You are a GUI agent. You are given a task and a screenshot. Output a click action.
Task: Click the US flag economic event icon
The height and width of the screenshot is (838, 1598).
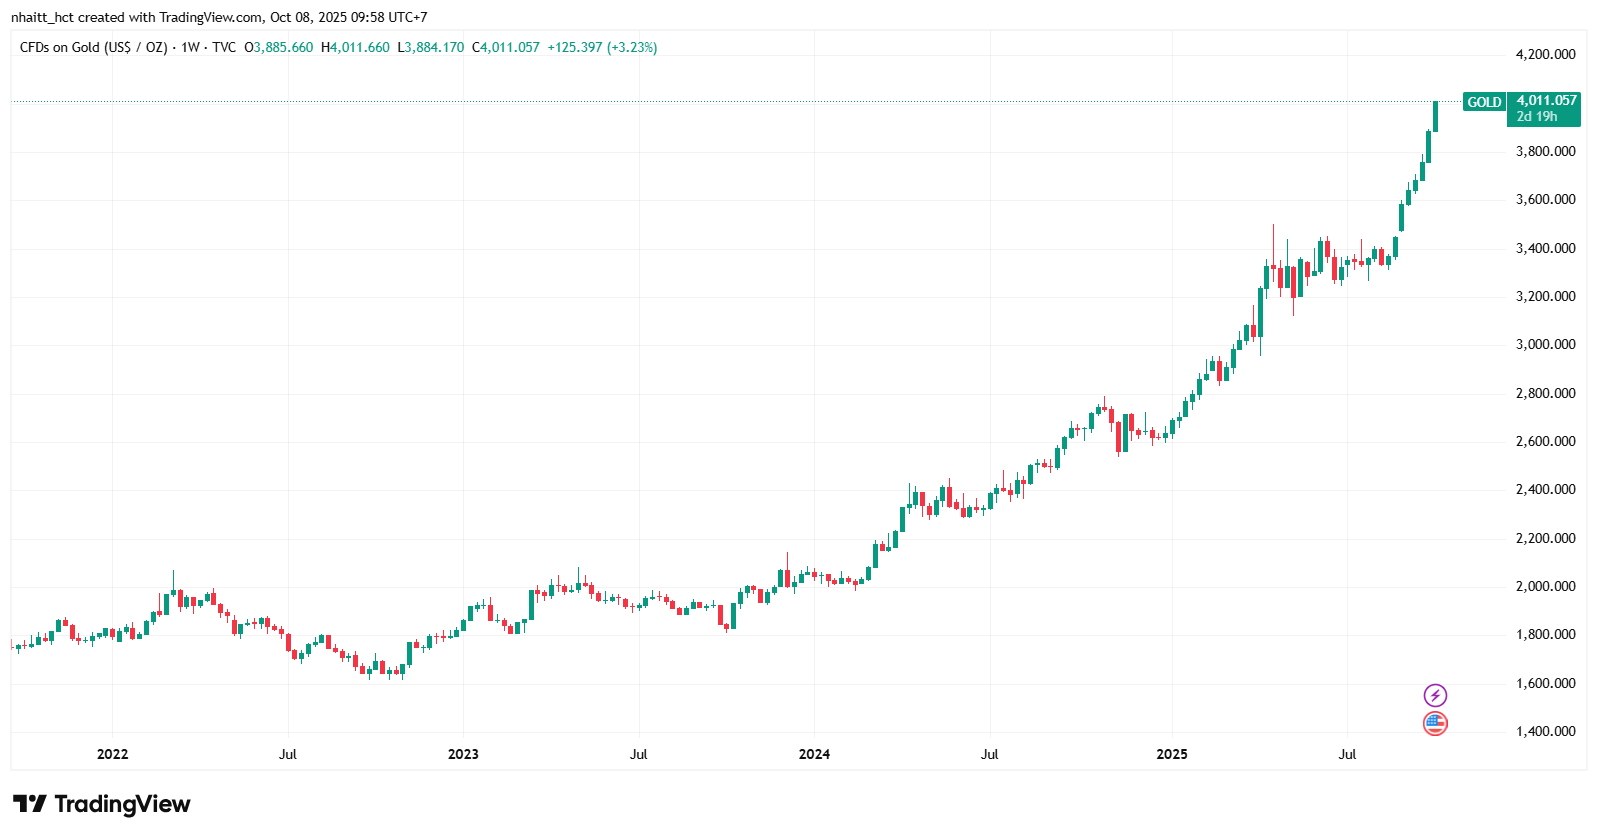pyautogui.click(x=1435, y=723)
